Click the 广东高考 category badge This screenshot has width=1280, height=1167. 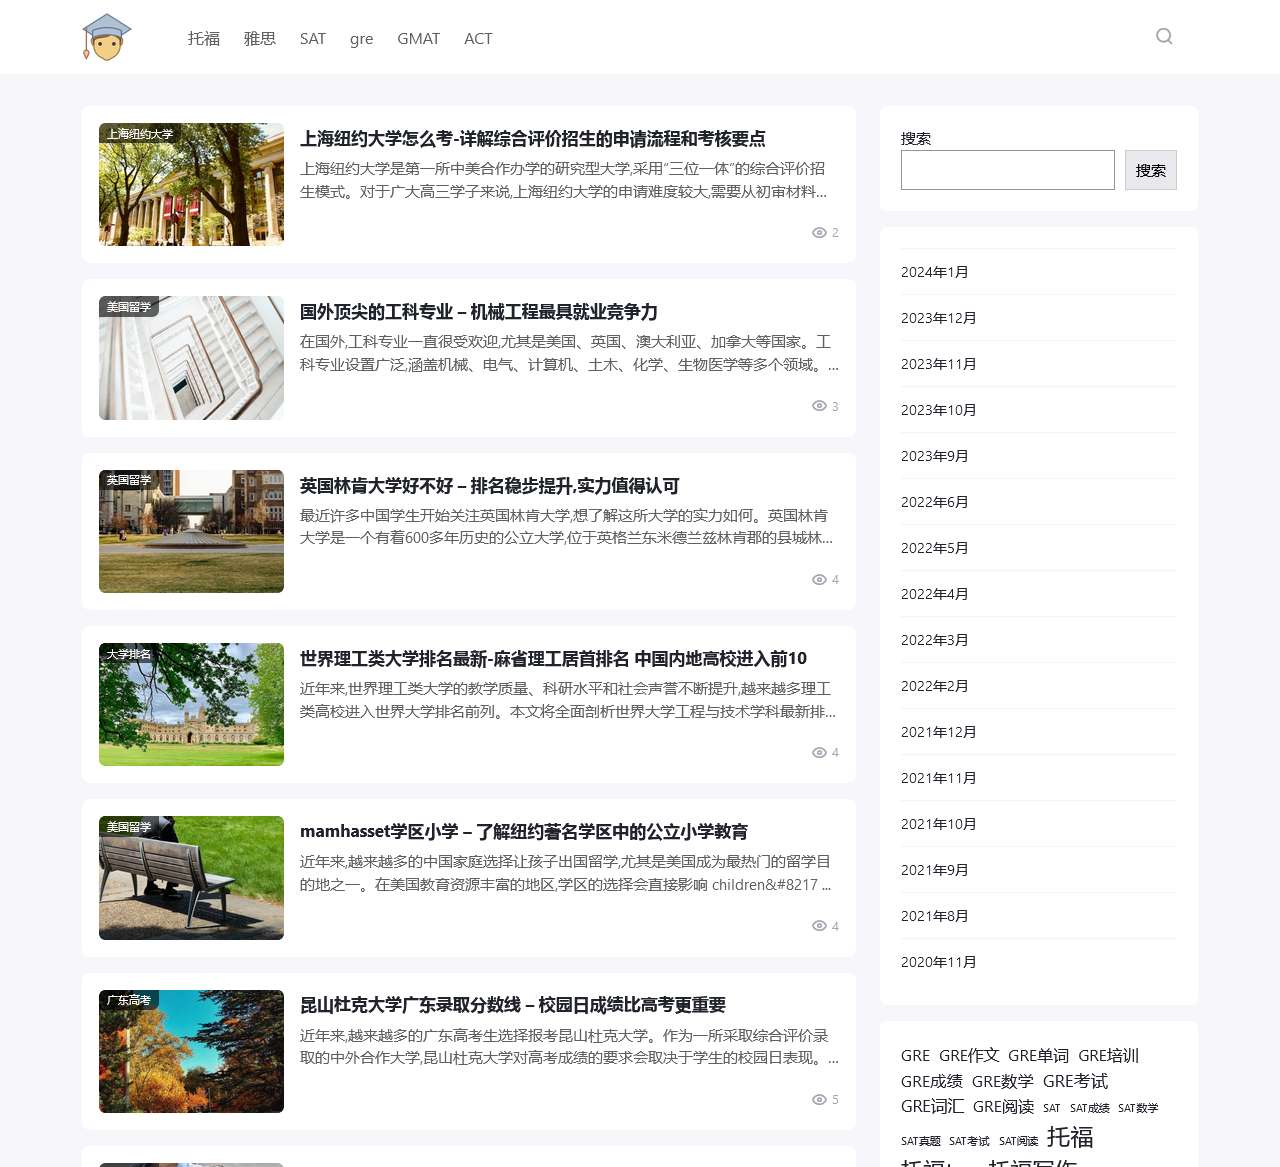(128, 999)
